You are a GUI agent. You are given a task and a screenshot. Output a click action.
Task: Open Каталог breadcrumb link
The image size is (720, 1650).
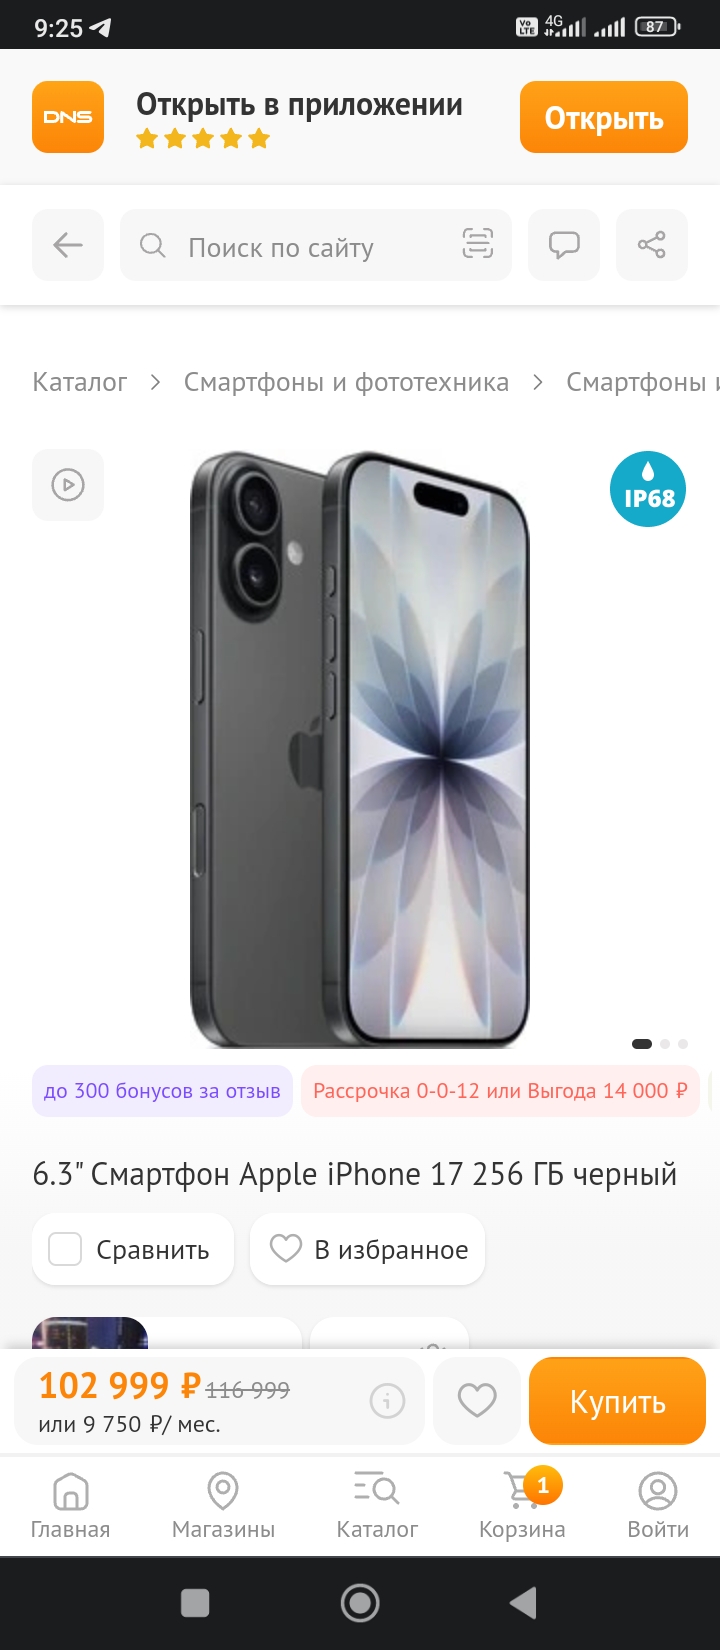80,382
